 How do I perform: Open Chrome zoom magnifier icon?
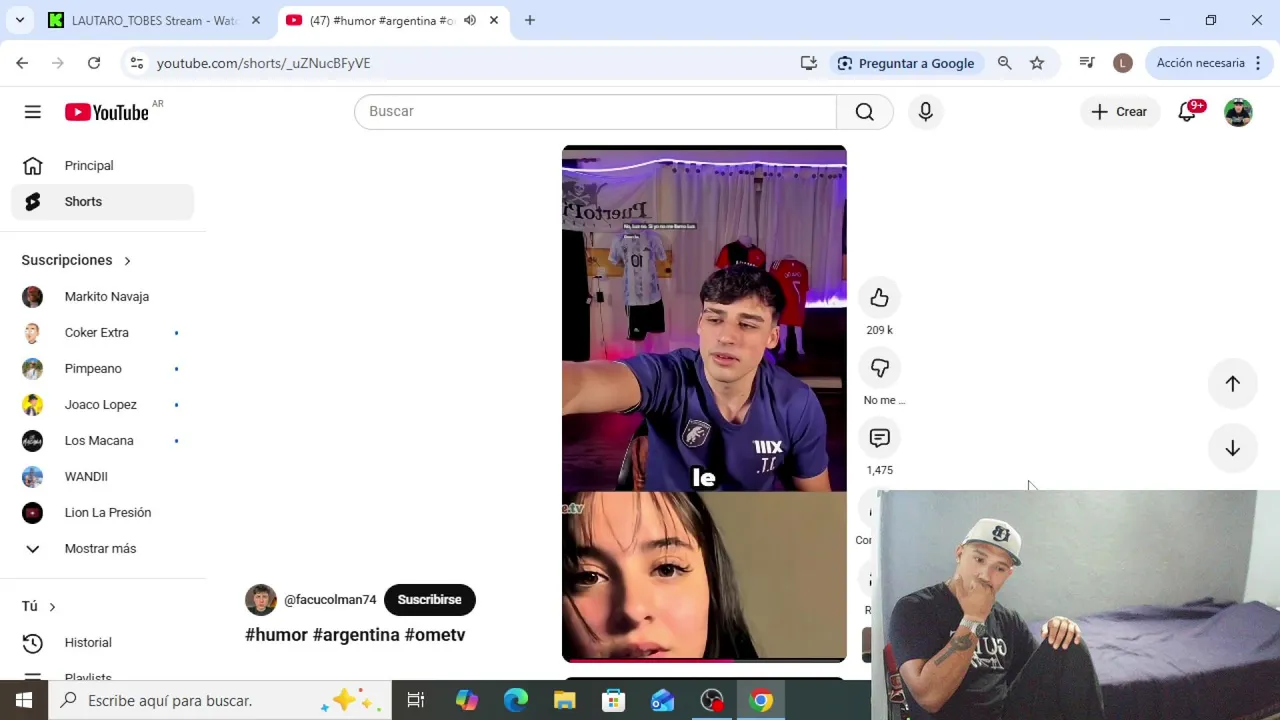(1005, 63)
